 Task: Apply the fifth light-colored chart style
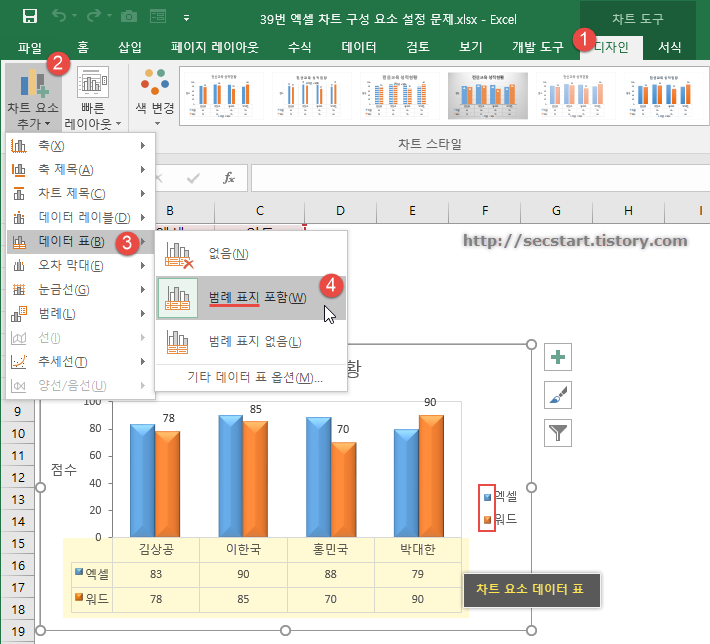pos(576,96)
